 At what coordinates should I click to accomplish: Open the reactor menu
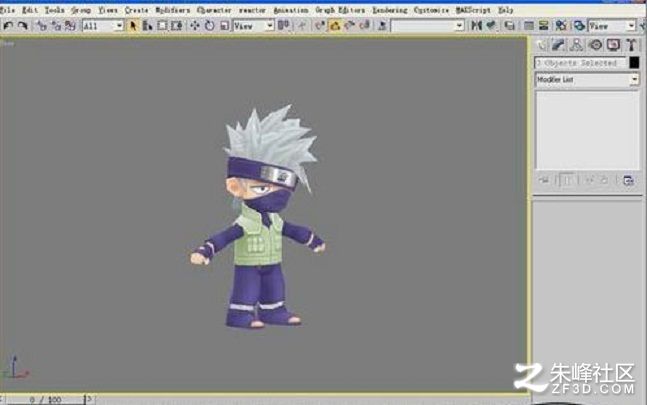click(252, 10)
